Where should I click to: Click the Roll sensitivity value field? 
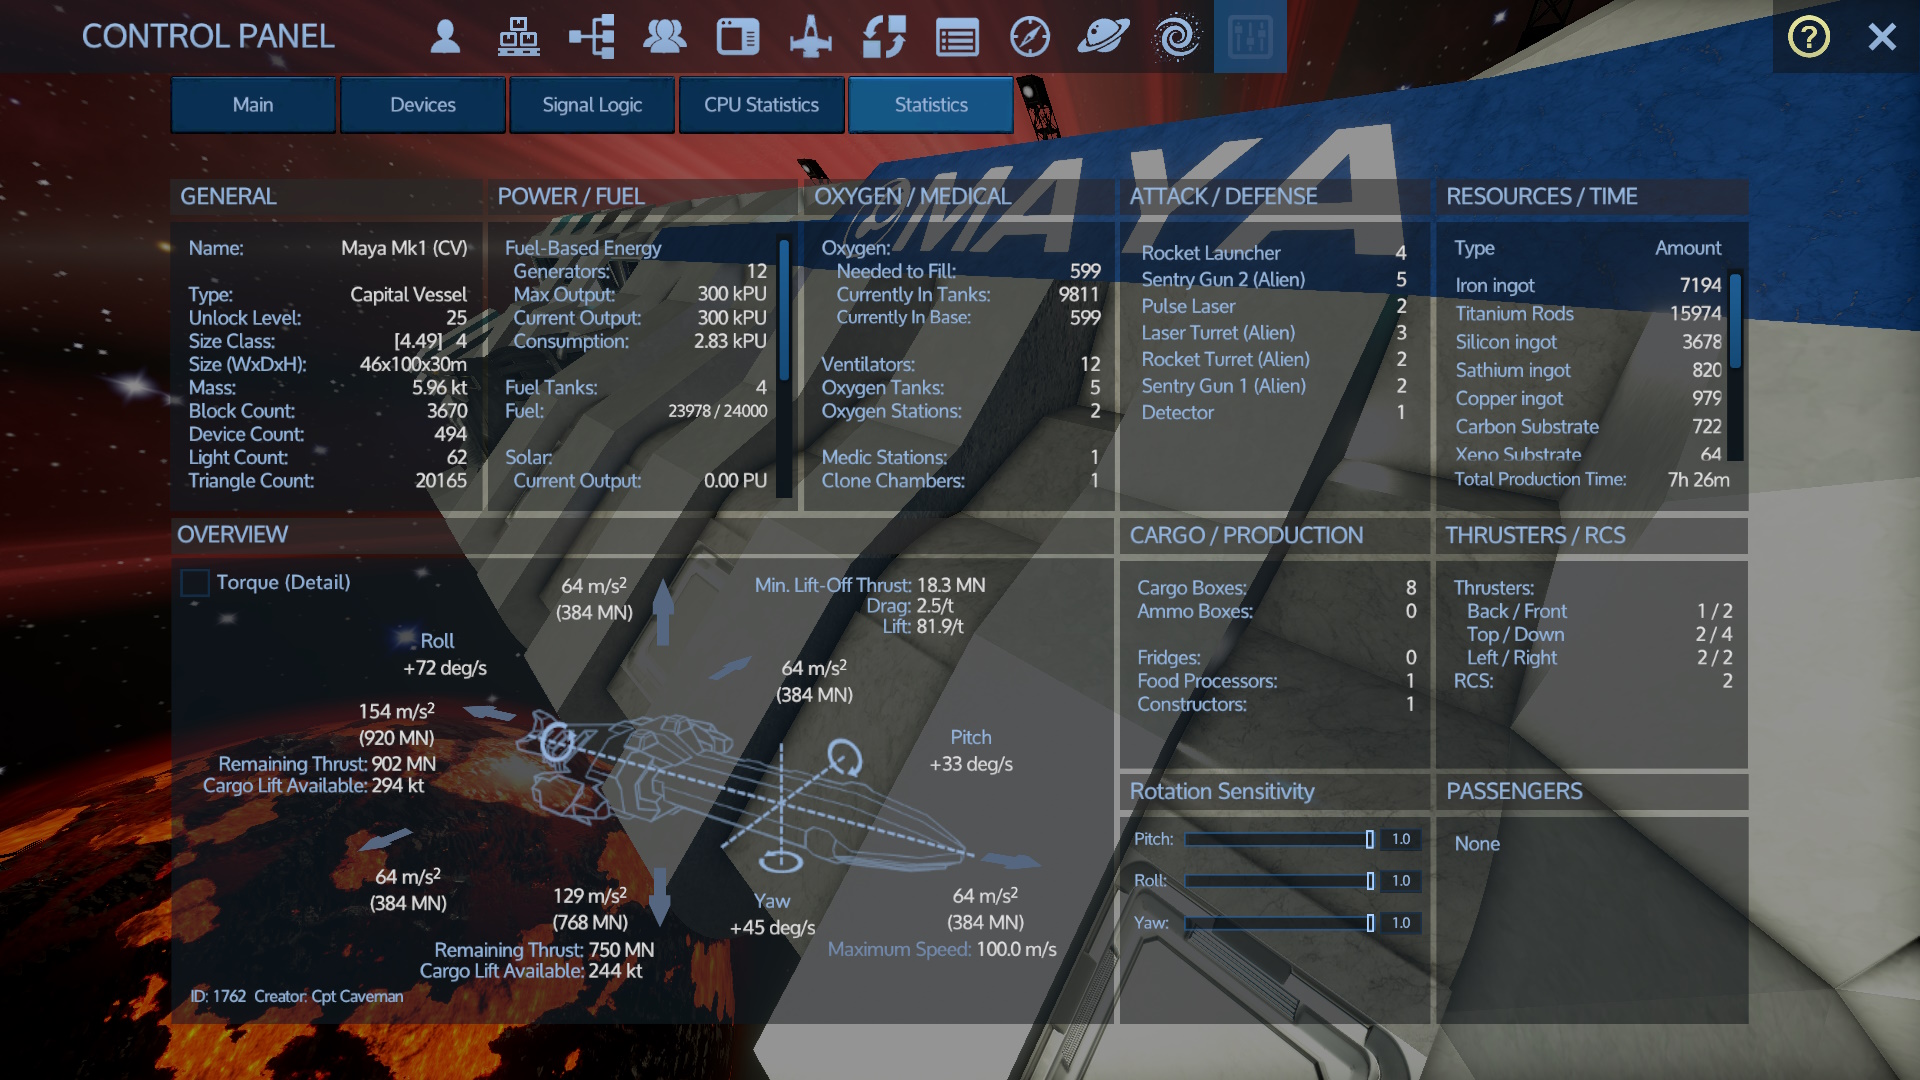tap(1401, 881)
